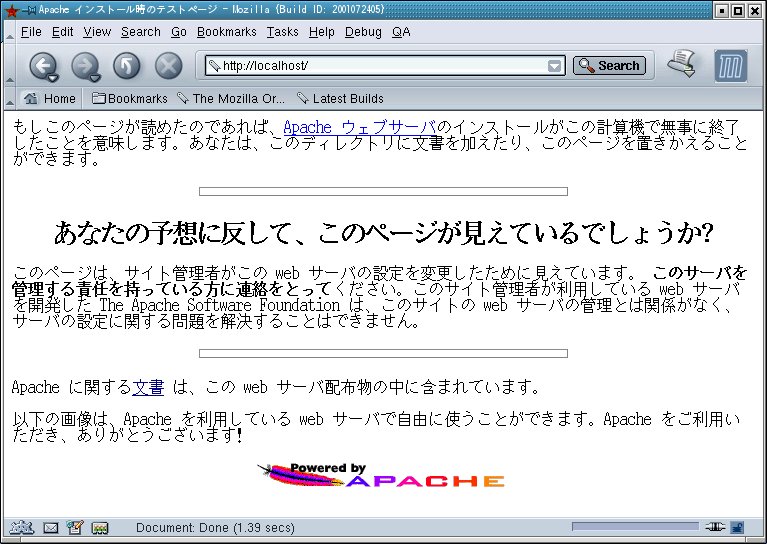Click the page load progress bar
The width and height of the screenshot is (767, 544).
tap(635, 526)
